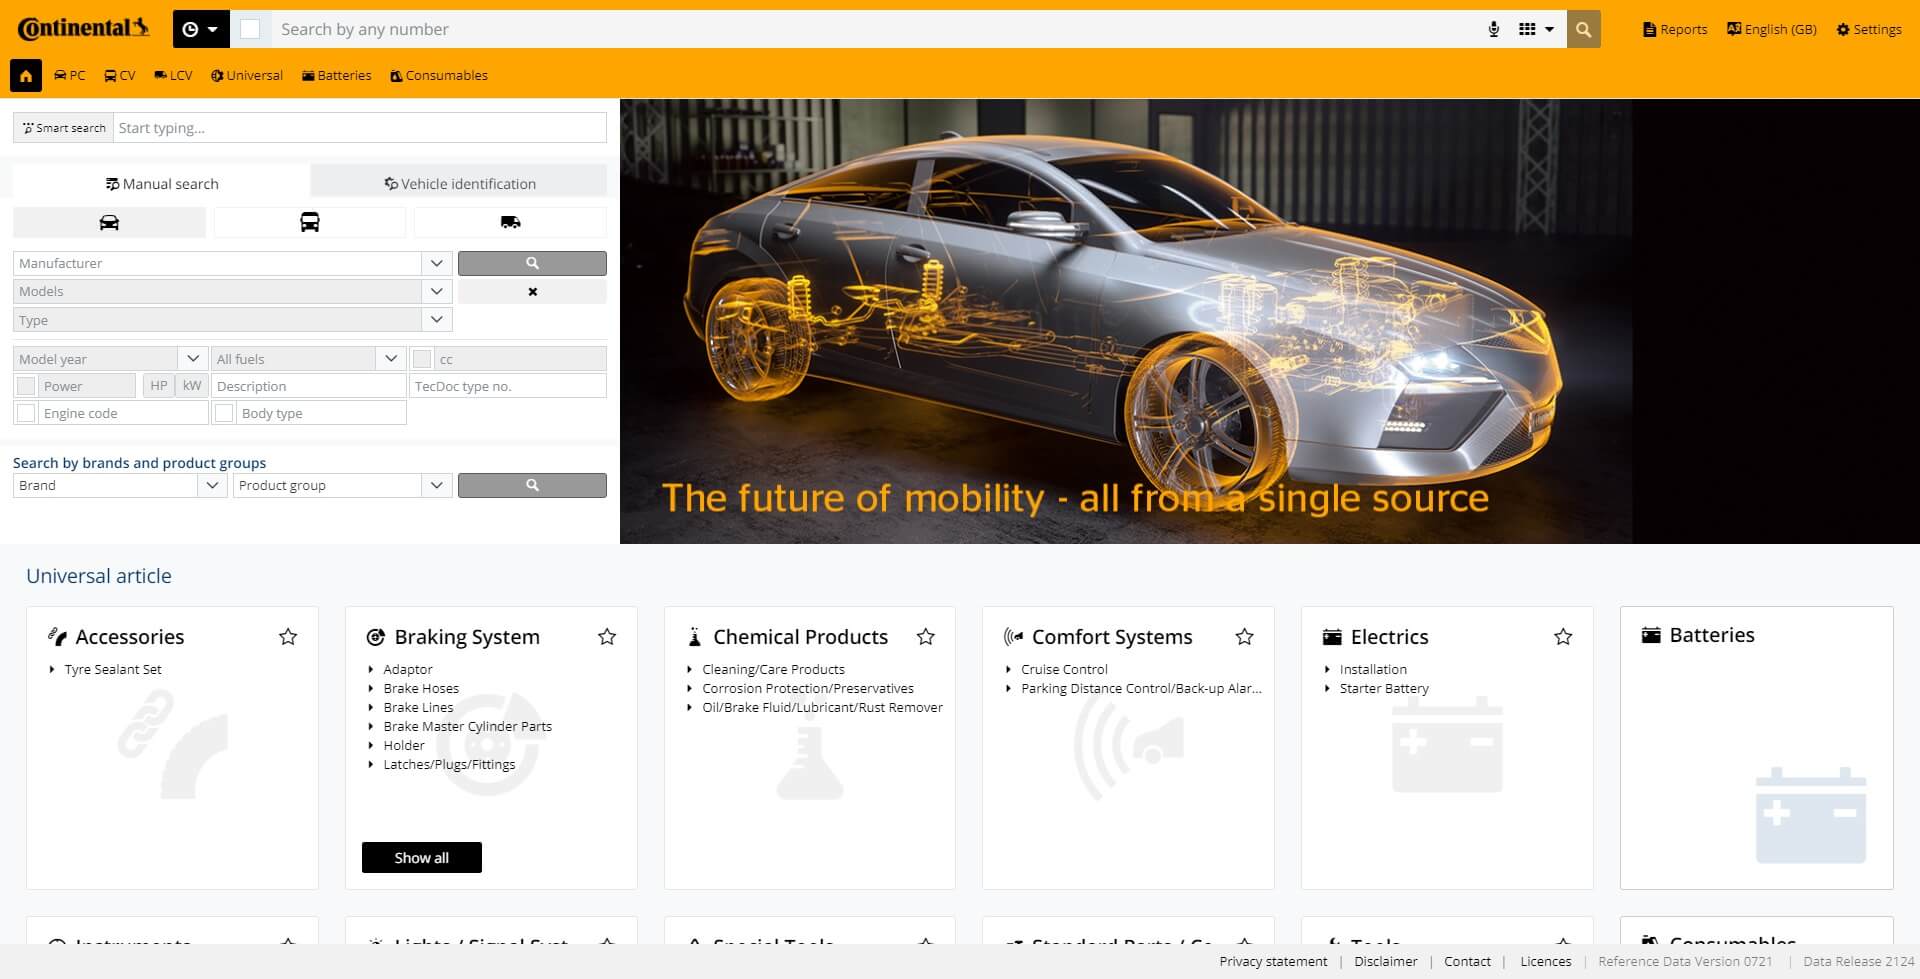Select the van light commercial vehicle icon
This screenshot has height=979, width=1920.
(510, 222)
